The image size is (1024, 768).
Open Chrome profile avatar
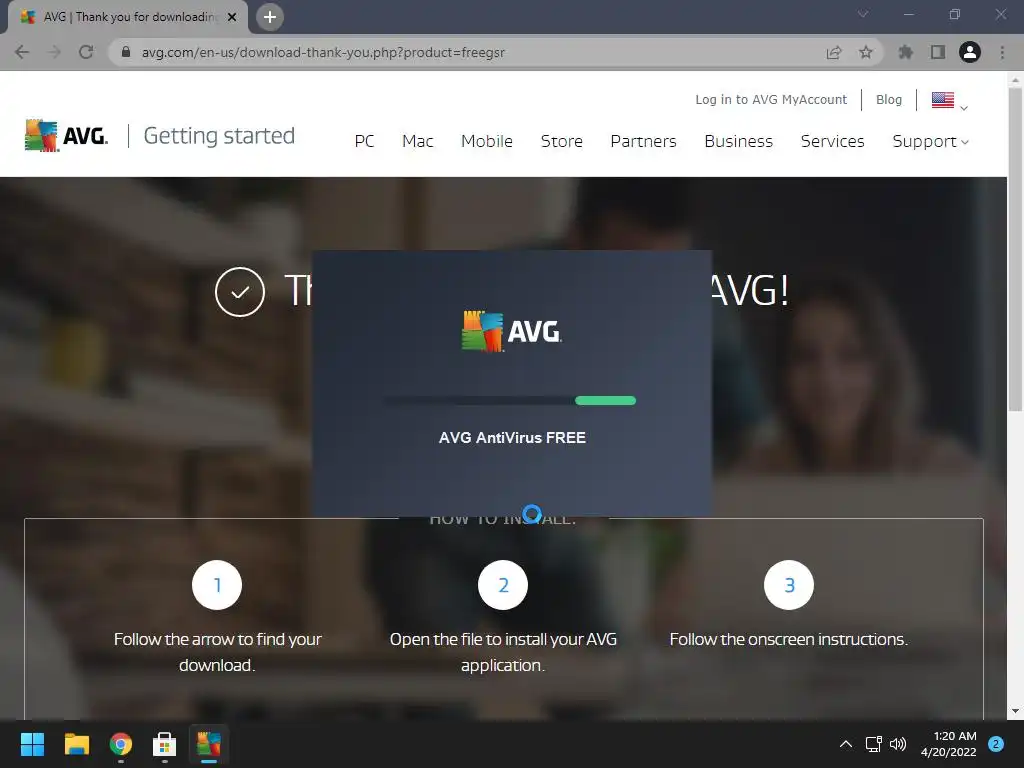pyautogui.click(x=970, y=52)
